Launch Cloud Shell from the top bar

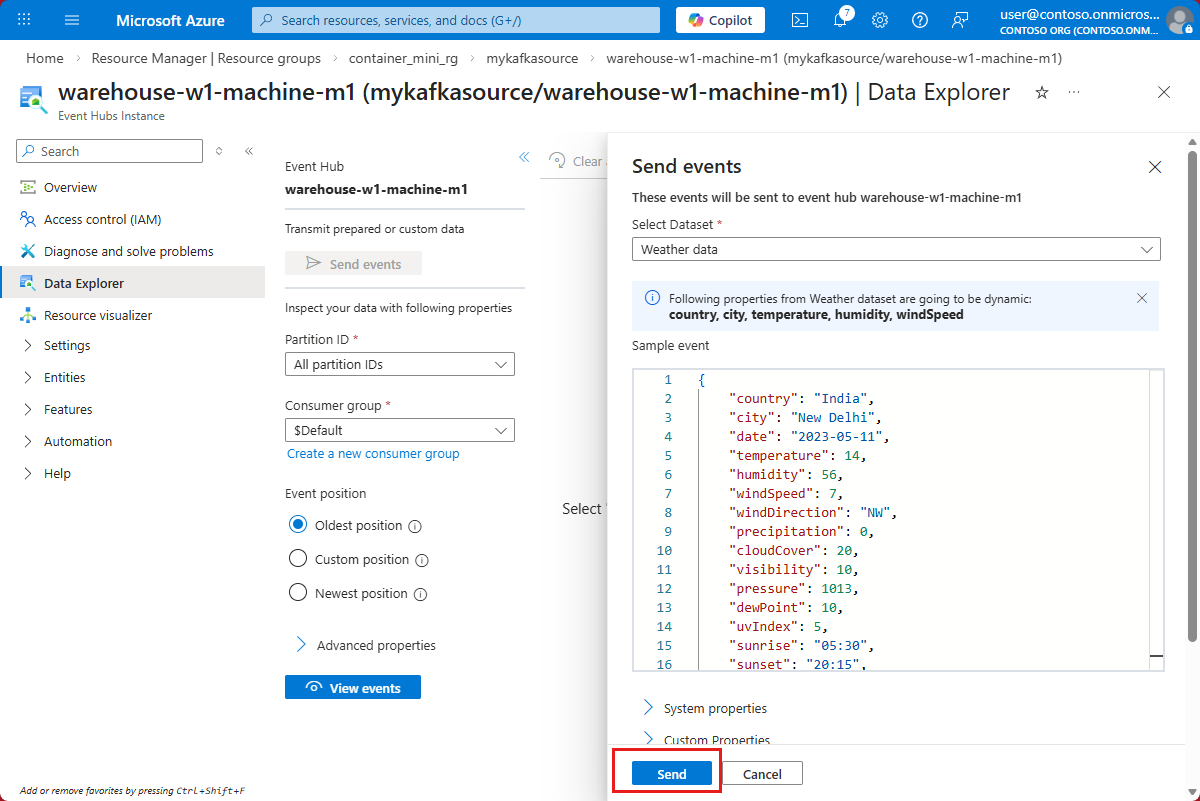click(800, 20)
